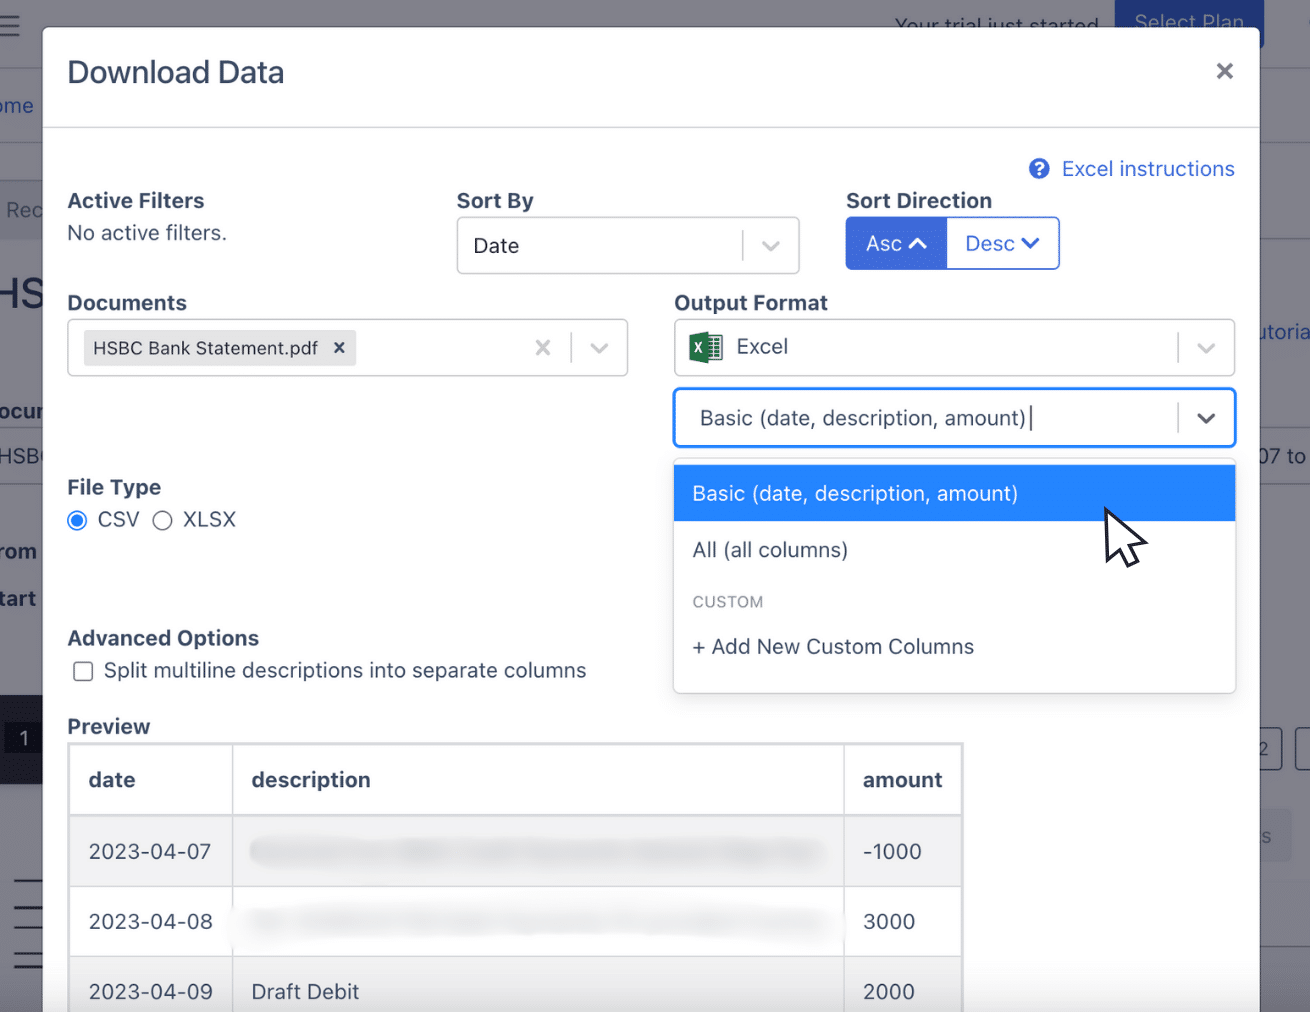This screenshot has height=1012, width=1310.
Task: Open the Excel instructions link
Action: click(1147, 169)
